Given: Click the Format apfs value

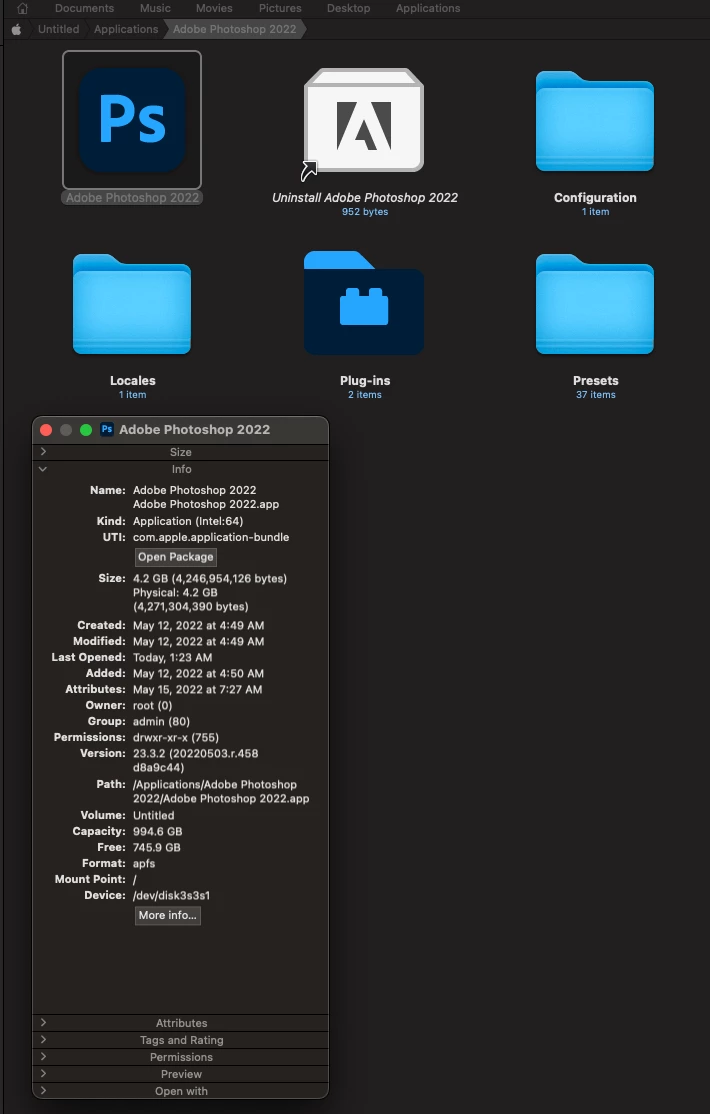Looking at the screenshot, I should click(x=144, y=863).
